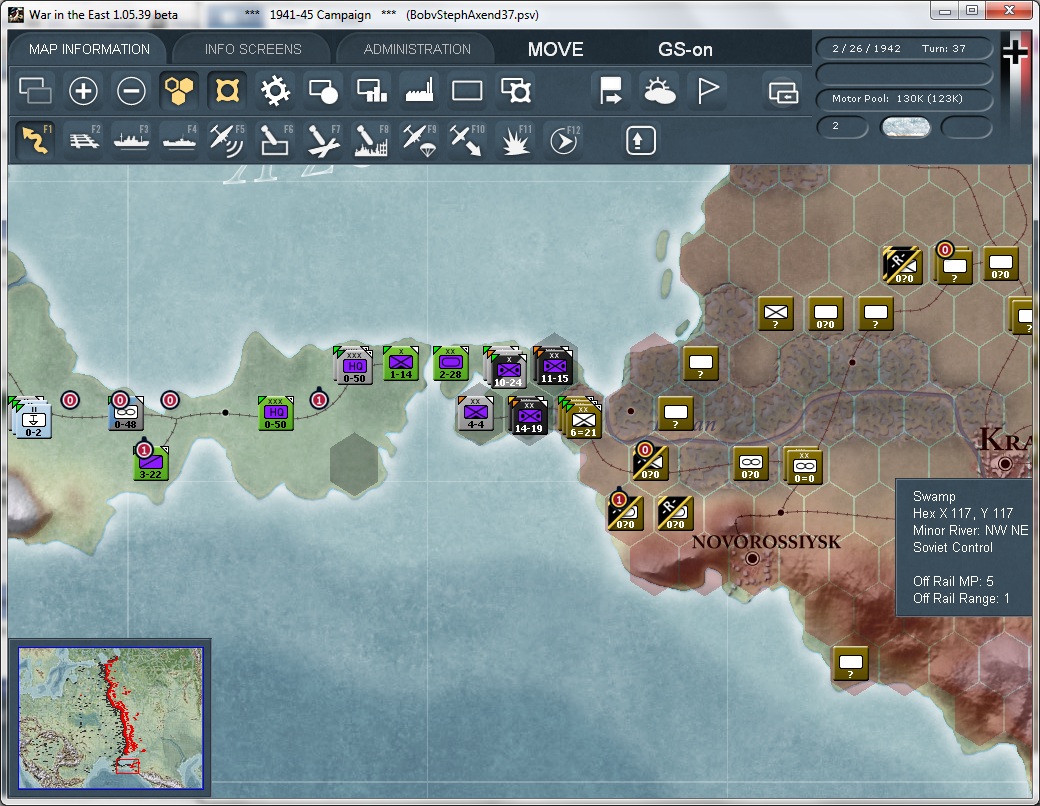Viewport: 1040px width, 806px height.
Task: Click the pennant flag toolbar icon
Action: click(x=708, y=91)
